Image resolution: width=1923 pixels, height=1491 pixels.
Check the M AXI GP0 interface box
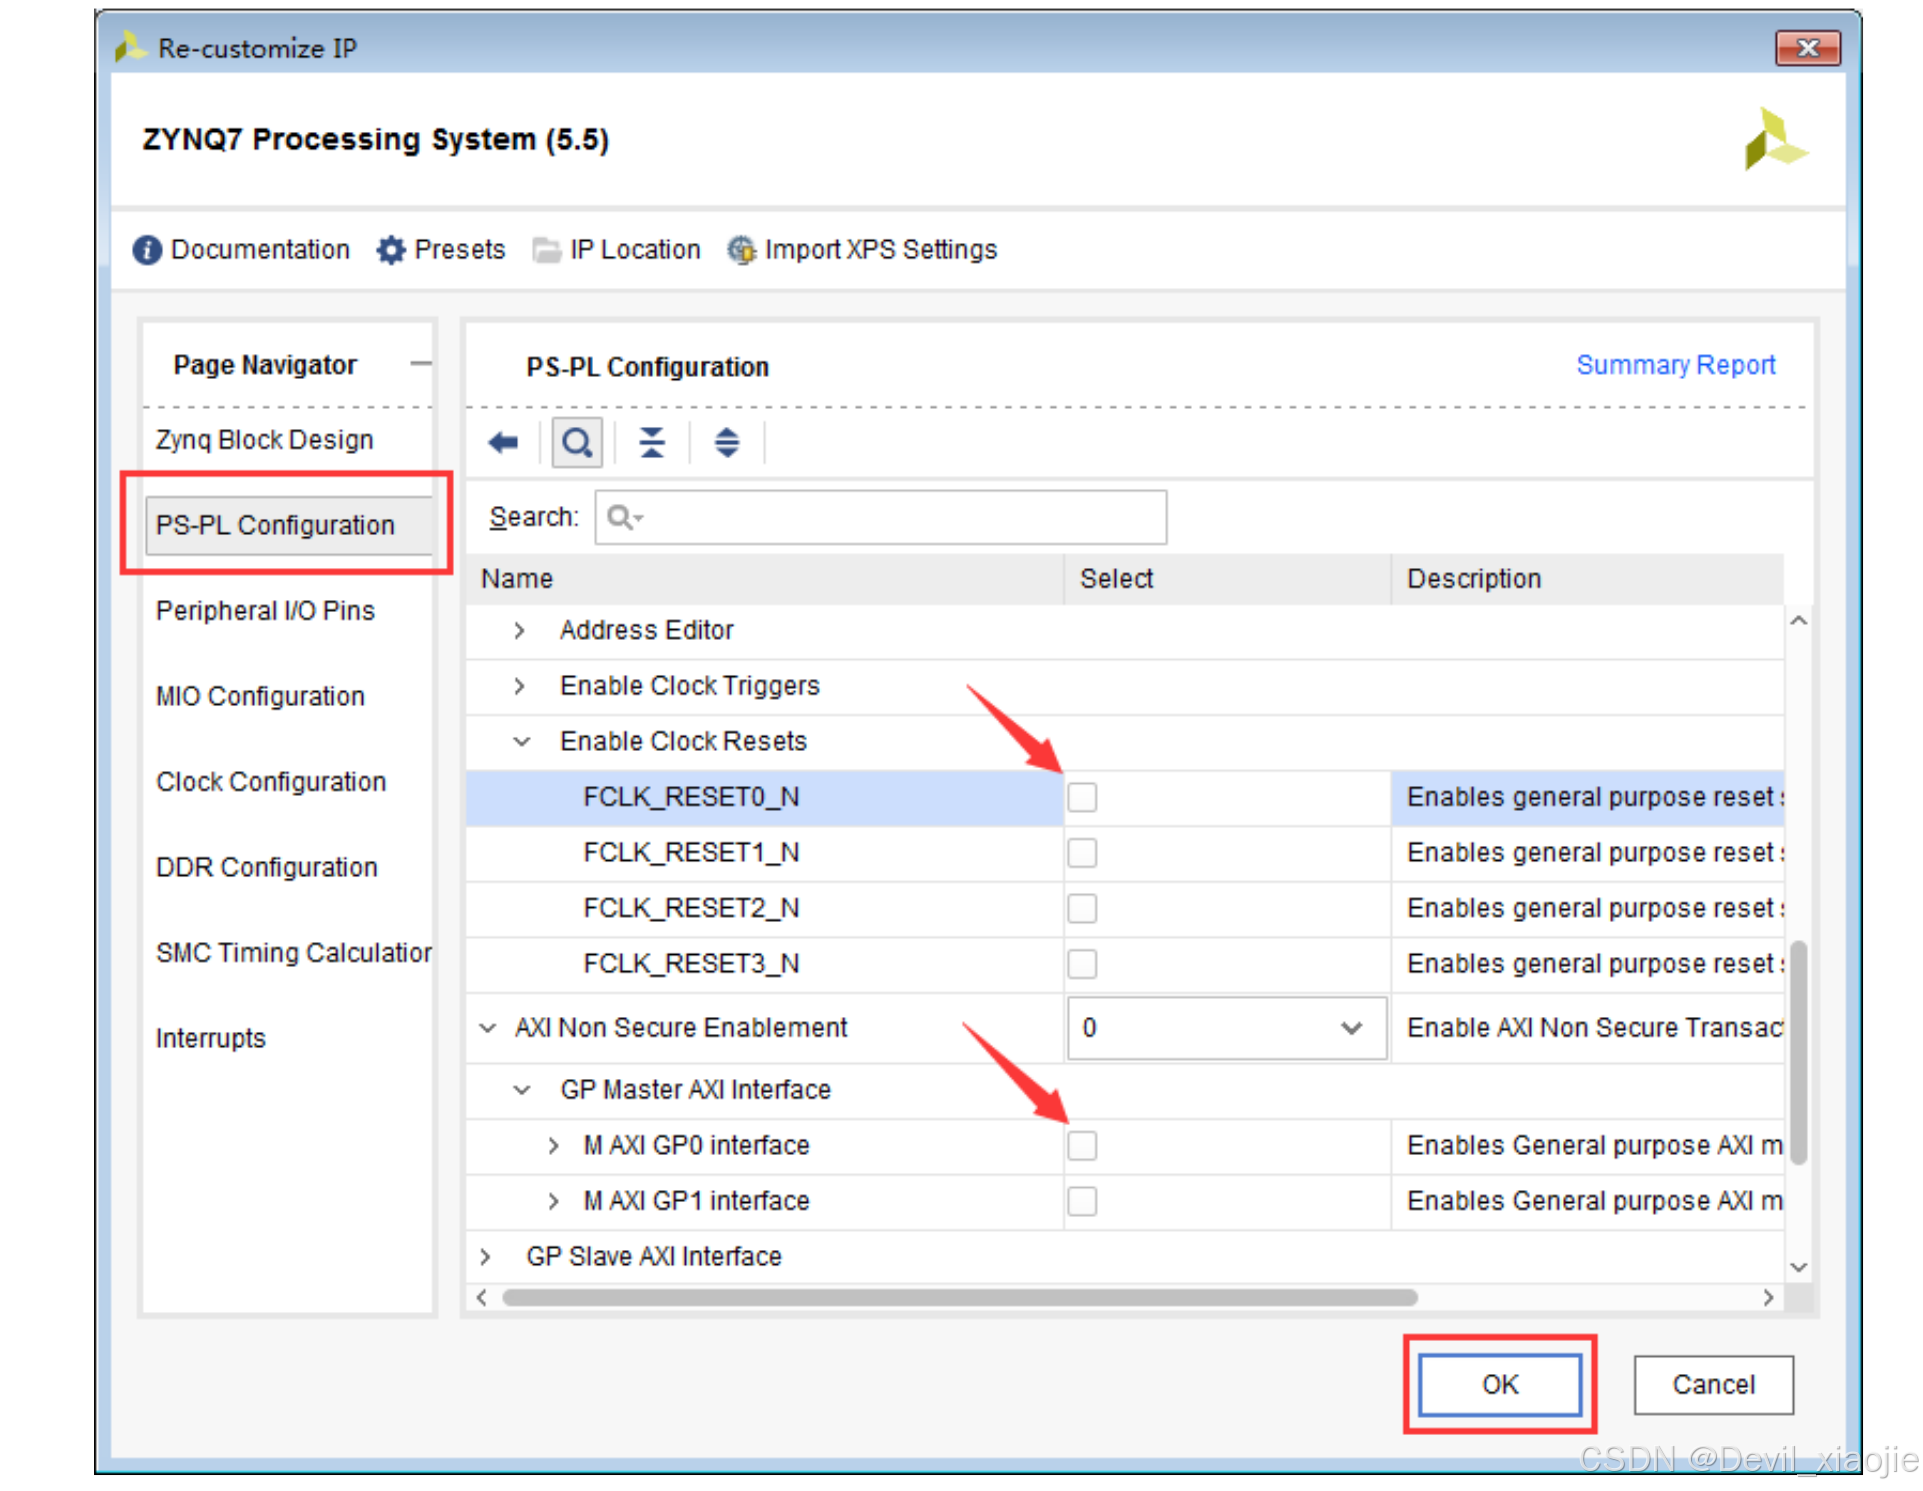click(1082, 1145)
